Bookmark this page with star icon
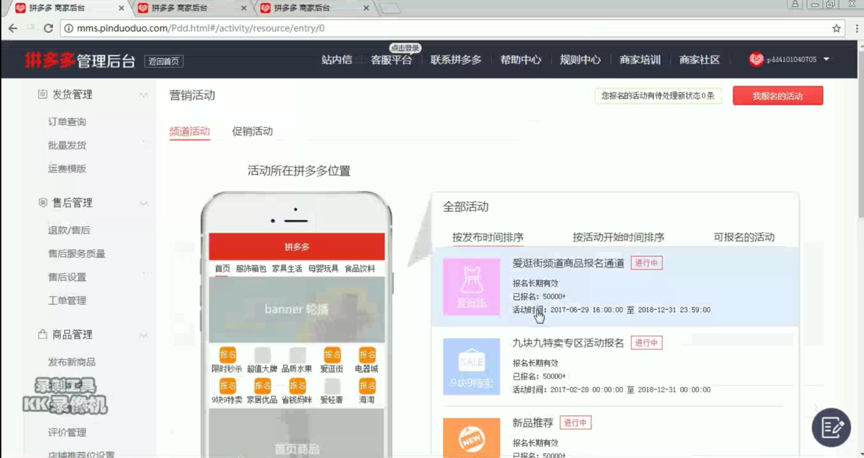Image resolution: width=864 pixels, height=458 pixels. (x=836, y=28)
